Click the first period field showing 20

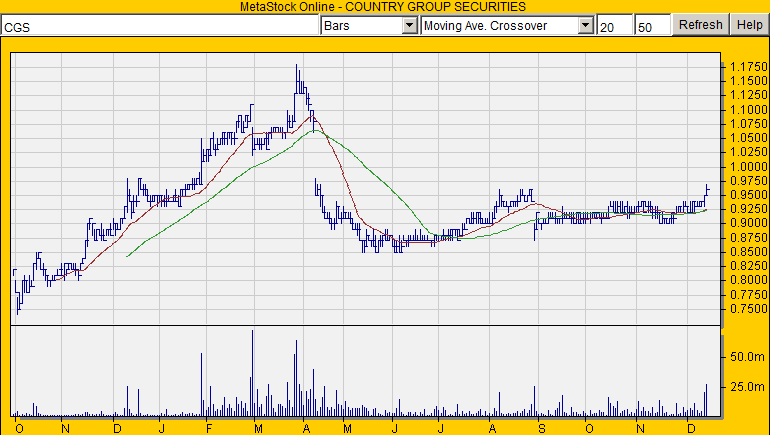click(615, 26)
